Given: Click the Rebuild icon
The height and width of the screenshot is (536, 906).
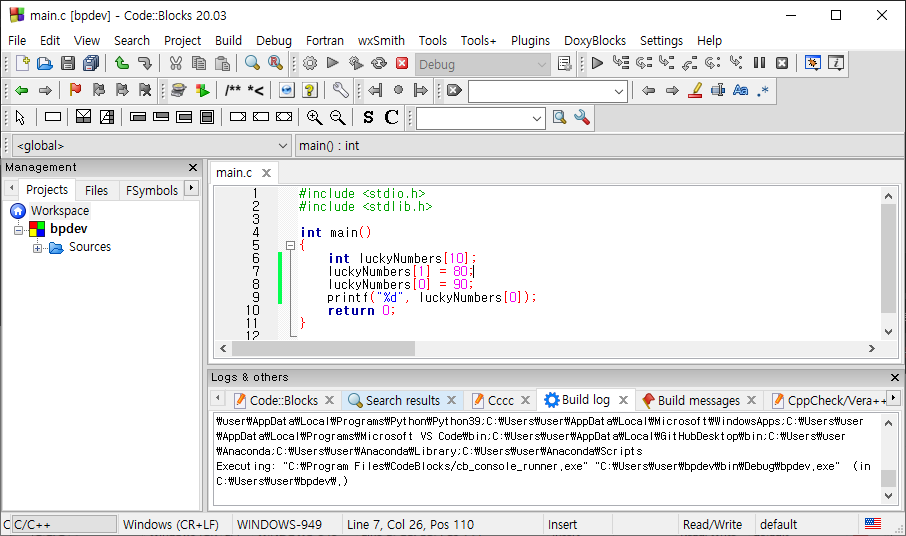Looking at the screenshot, I should click(x=379, y=63).
